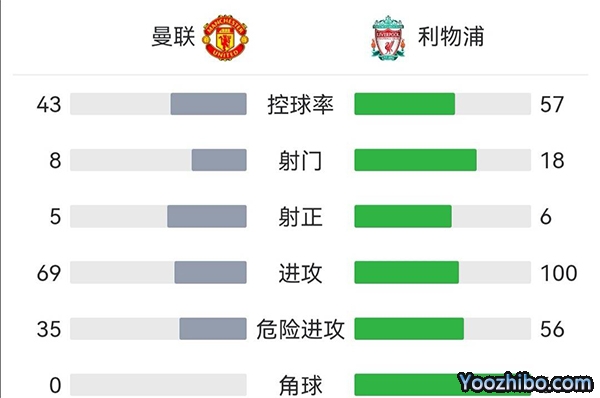Click Manchester United's gray shots-on-target bar

click(x=207, y=216)
